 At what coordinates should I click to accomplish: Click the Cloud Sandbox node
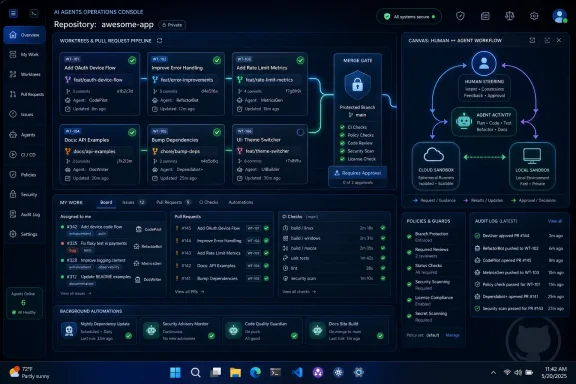tap(436, 166)
